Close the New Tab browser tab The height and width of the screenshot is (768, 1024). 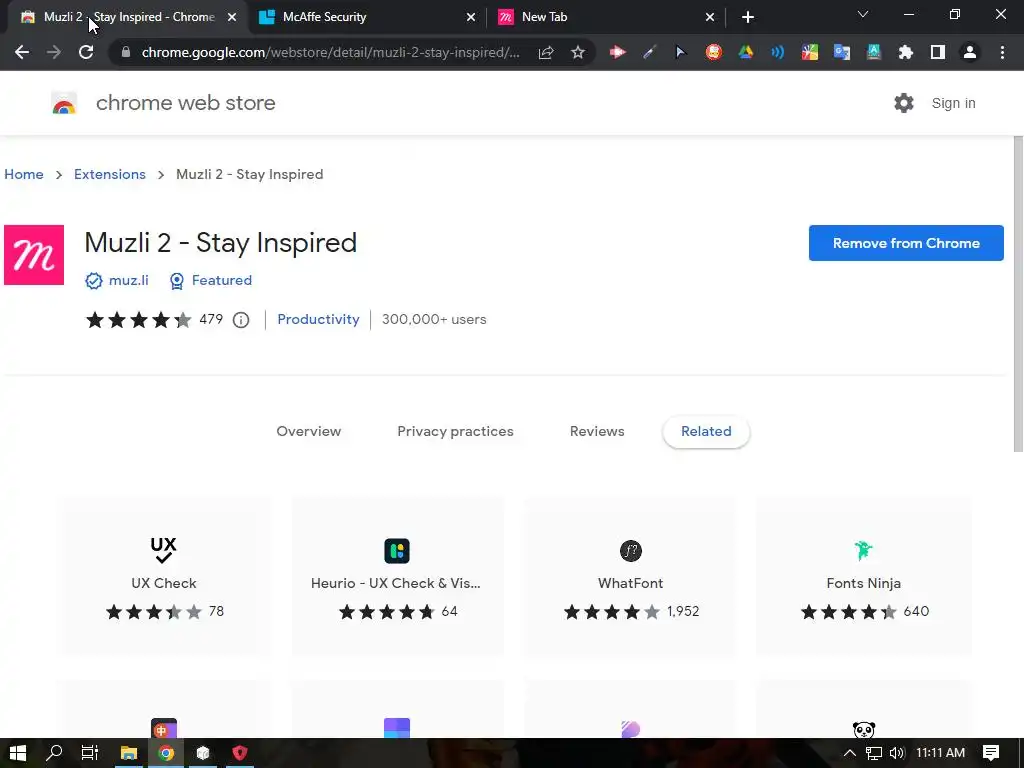click(710, 18)
